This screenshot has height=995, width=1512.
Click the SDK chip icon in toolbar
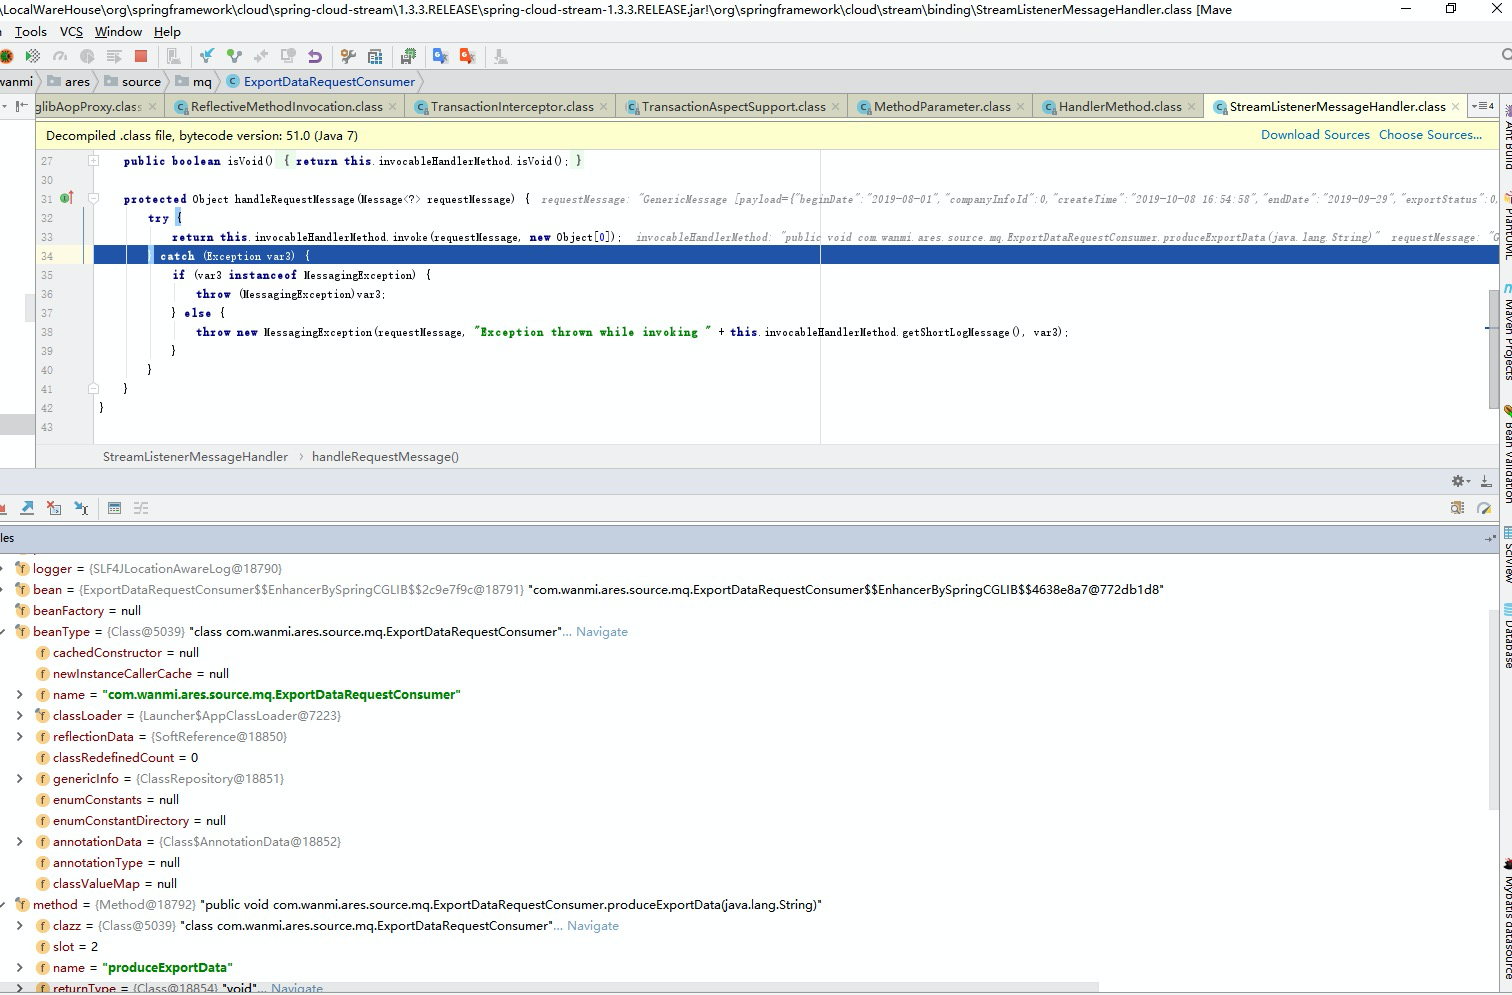coord(408,56)
